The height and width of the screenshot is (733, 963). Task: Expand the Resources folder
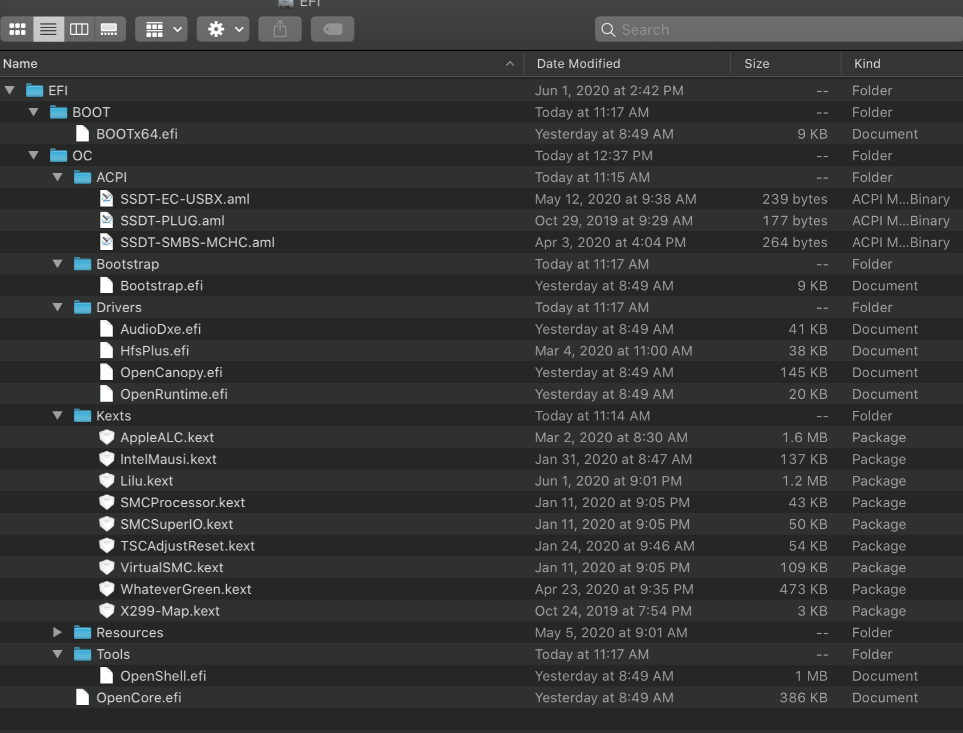(x=58, y=632)
